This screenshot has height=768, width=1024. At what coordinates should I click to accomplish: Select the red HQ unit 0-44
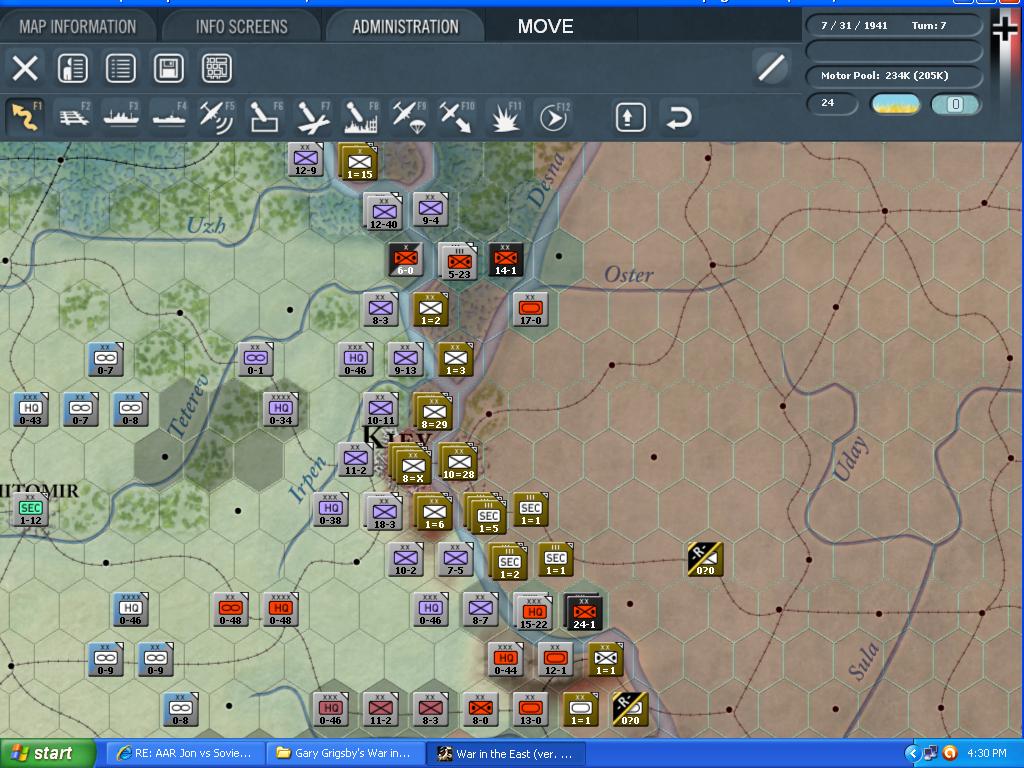coord(505,660)
